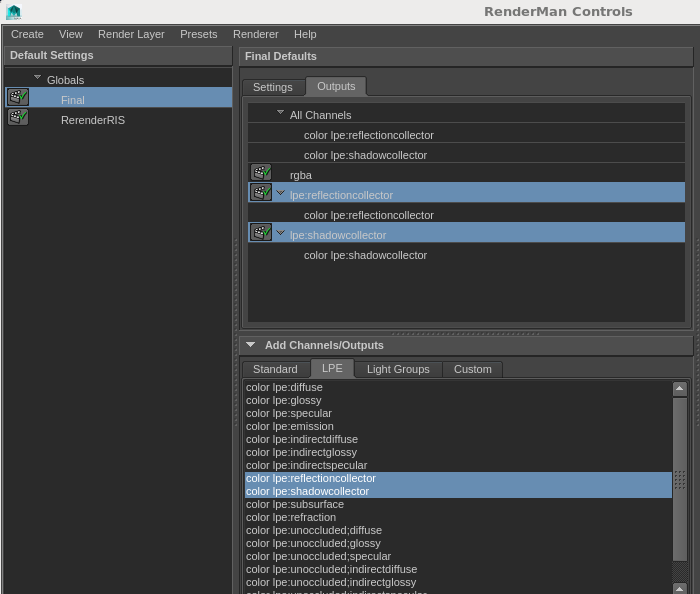700x594 pixels.
Task: Collapse the All Channels group
Action: 281,113
